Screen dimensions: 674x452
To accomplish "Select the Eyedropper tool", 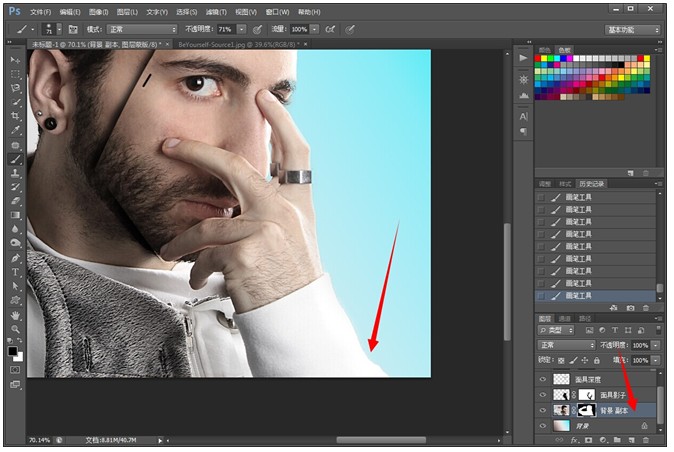I will click(15, 130).
